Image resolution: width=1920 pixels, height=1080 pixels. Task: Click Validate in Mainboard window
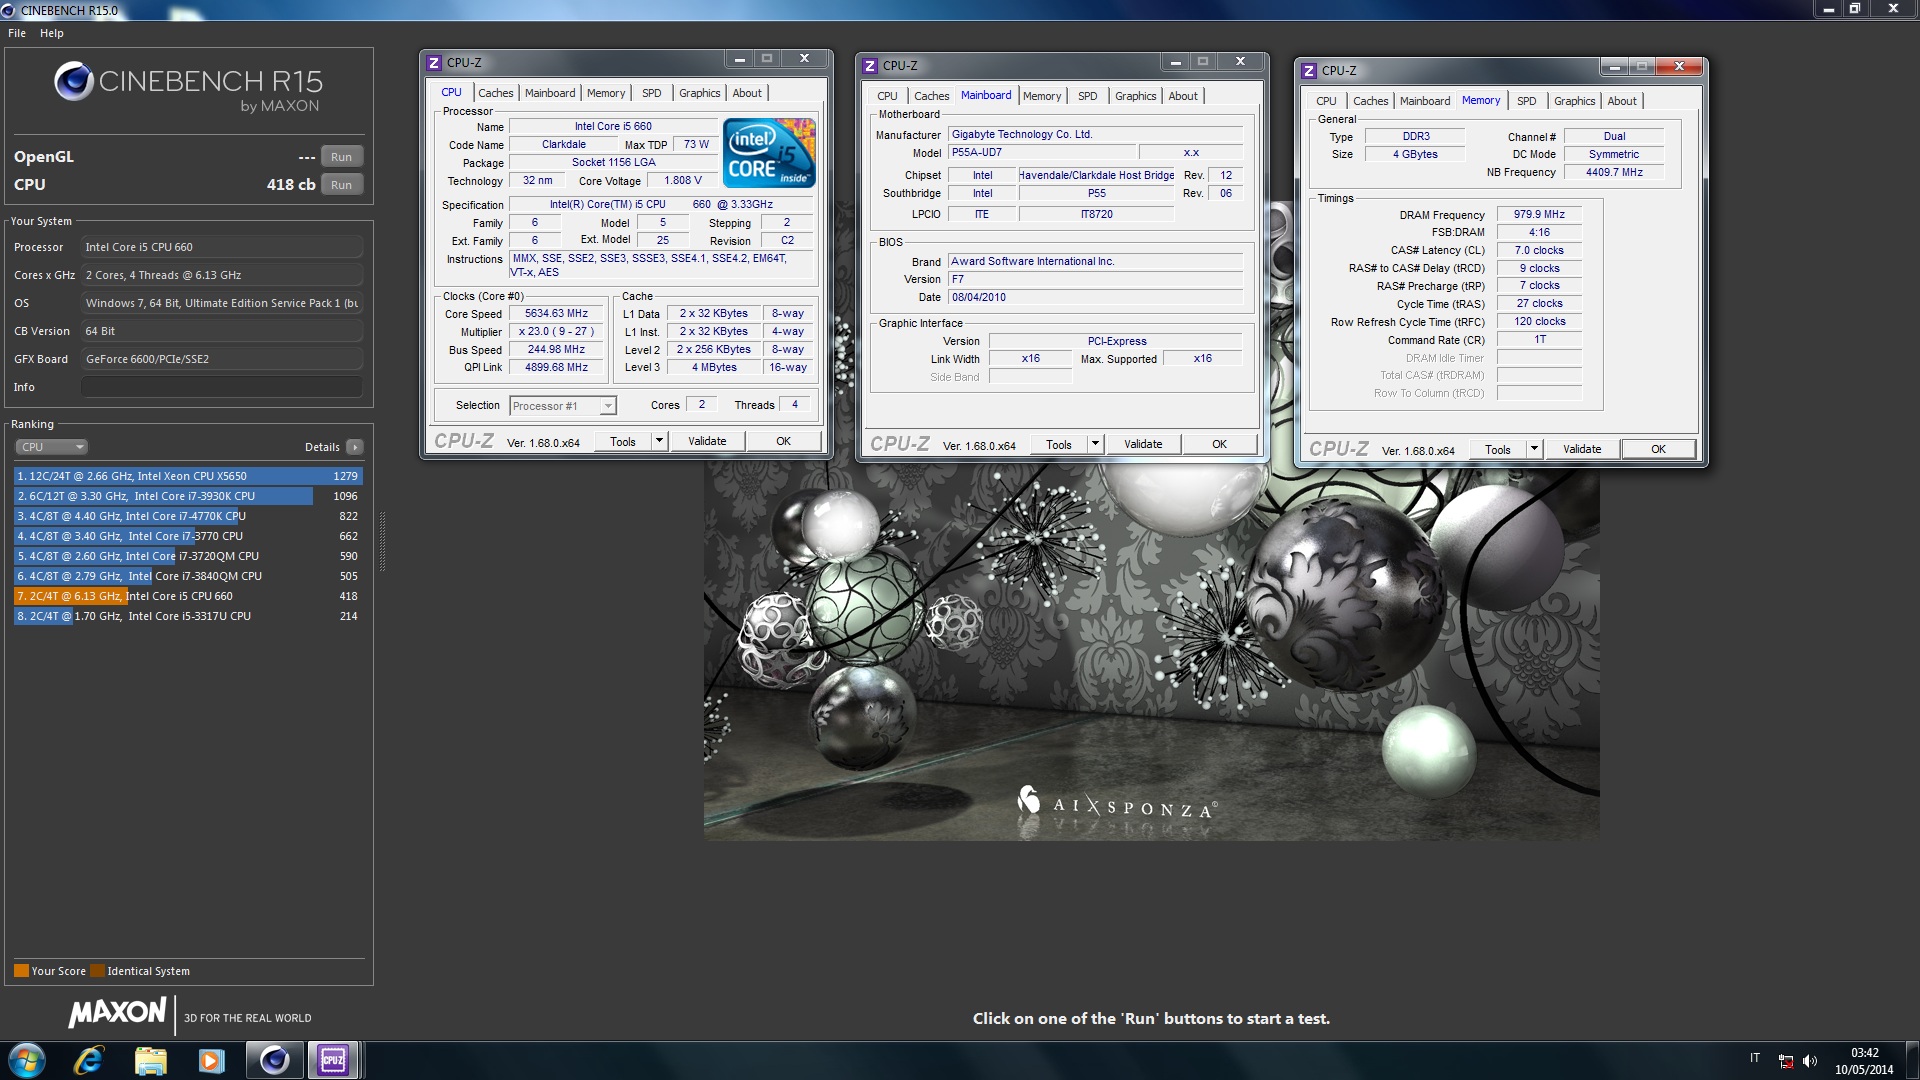click(x=1143, y=444)
